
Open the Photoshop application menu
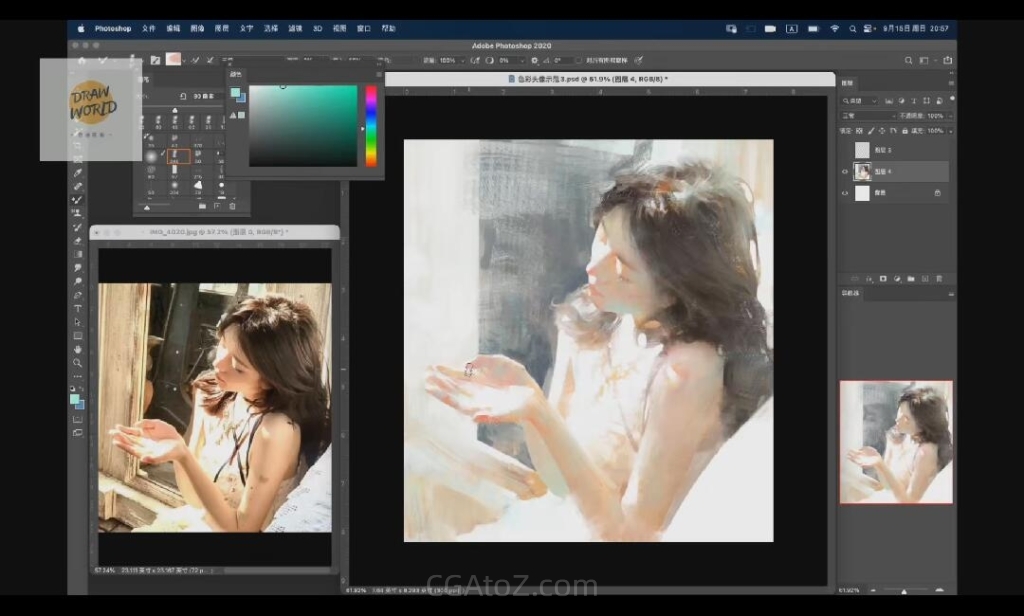click(113, 29)
